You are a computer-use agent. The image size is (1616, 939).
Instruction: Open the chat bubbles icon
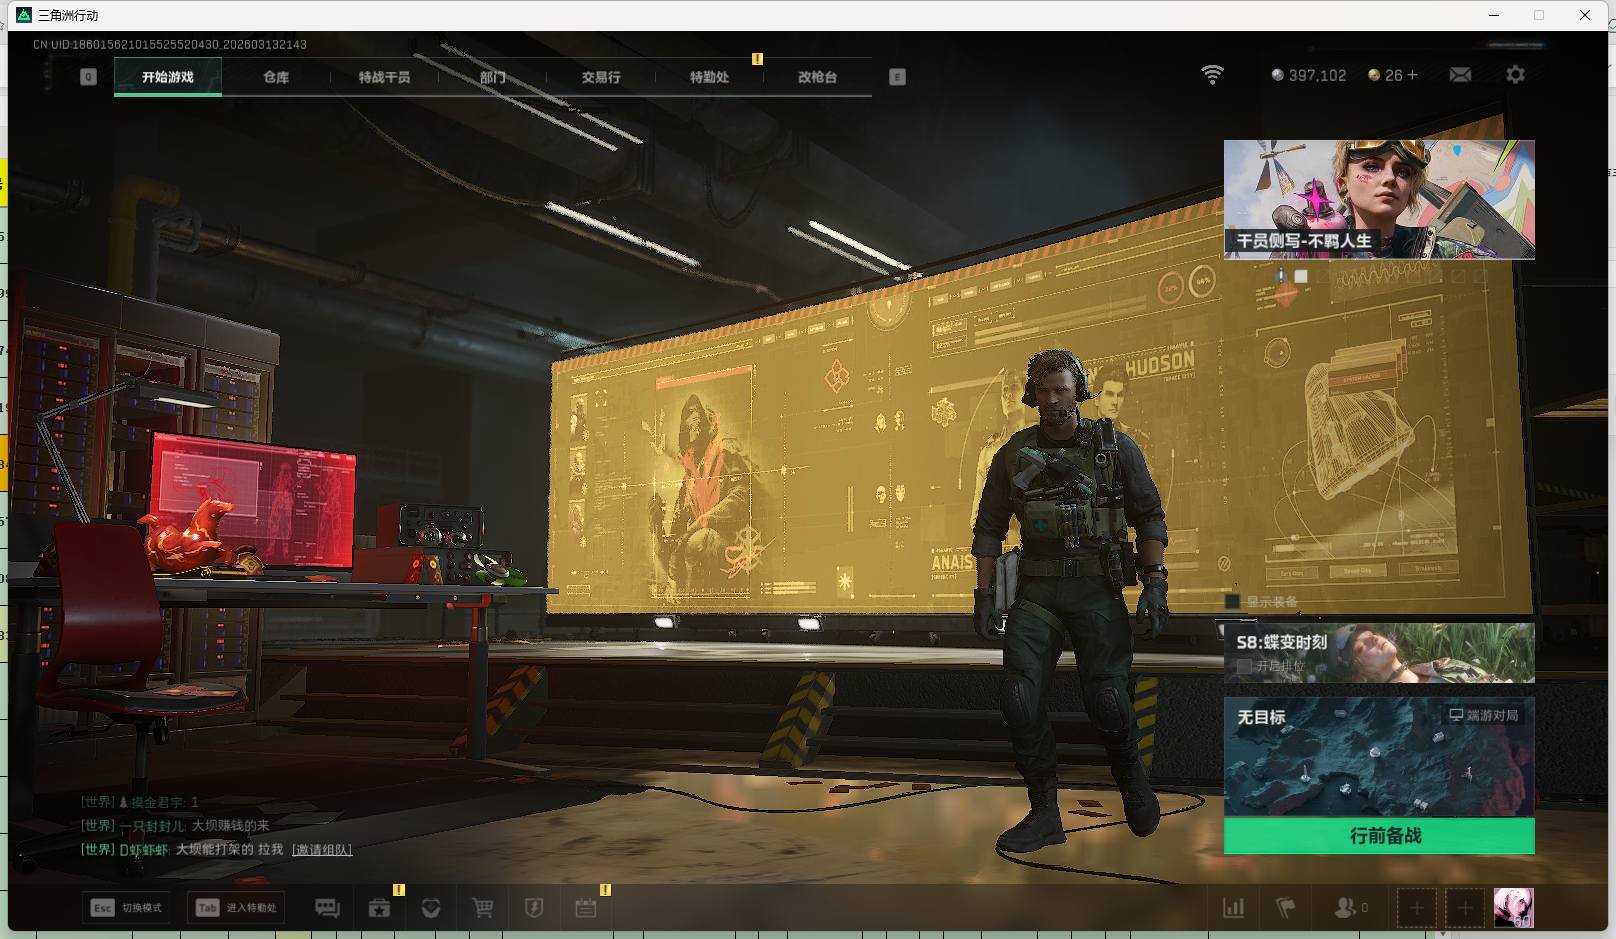pos(327,908)
